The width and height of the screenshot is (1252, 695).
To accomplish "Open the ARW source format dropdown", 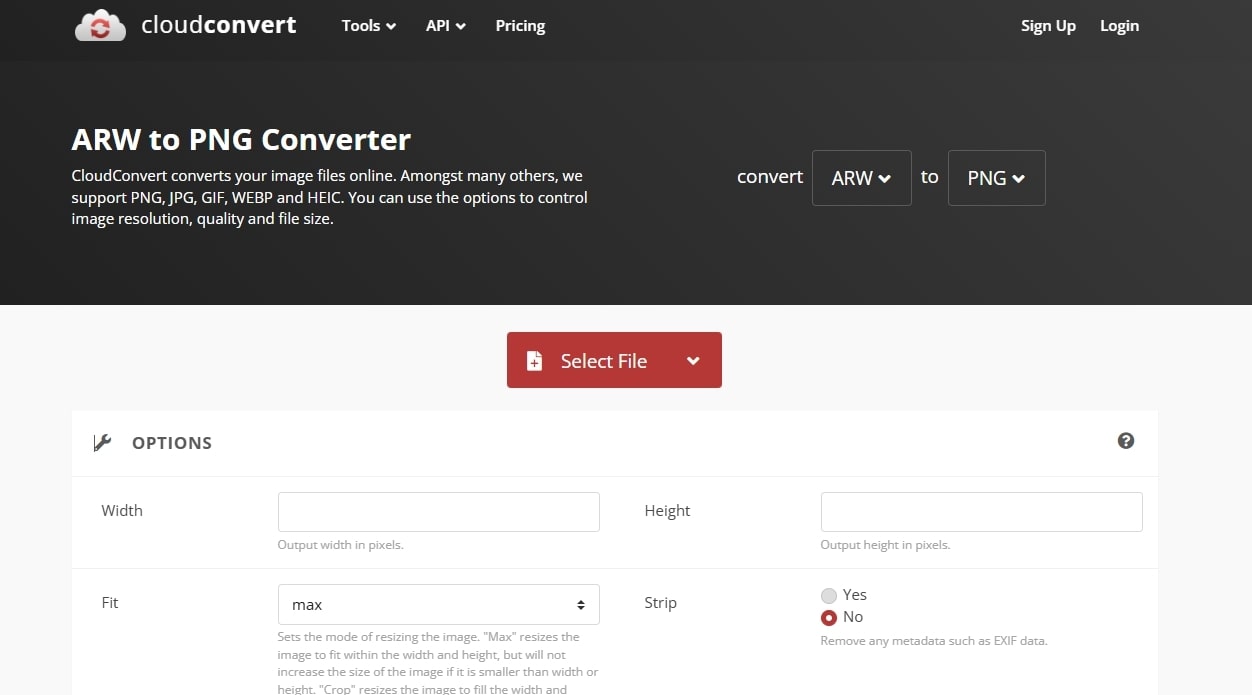I will [x=861, y=178].
